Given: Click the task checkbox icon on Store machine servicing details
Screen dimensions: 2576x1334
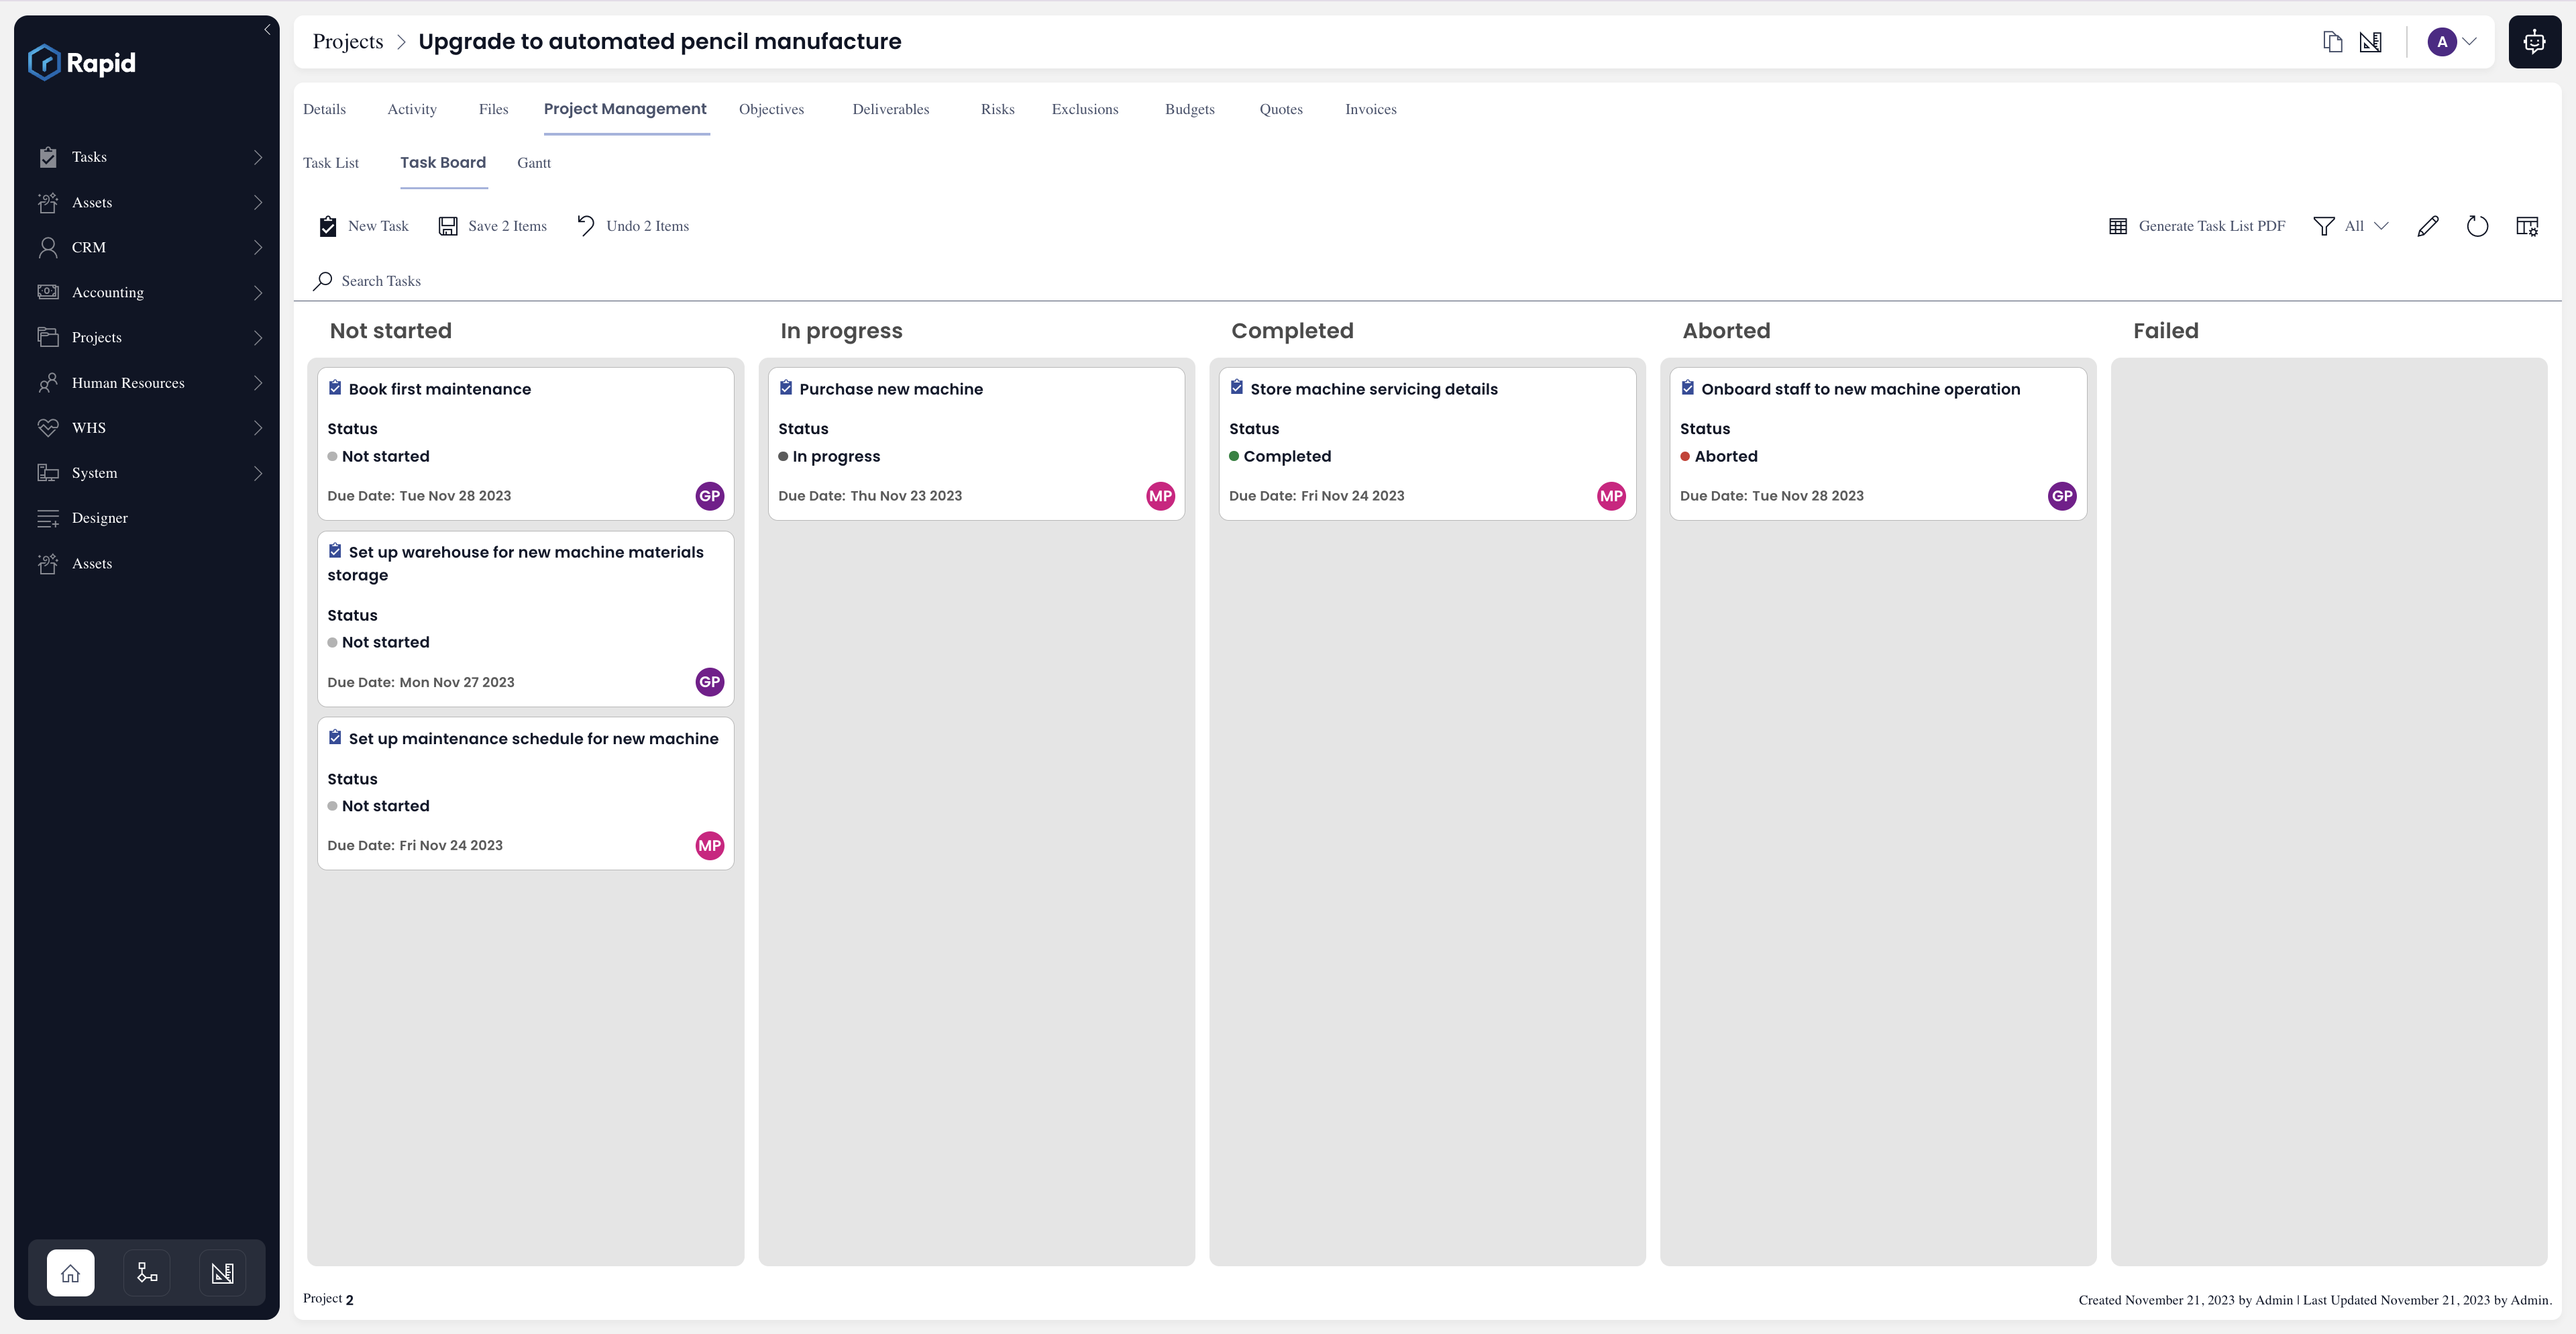Looking at the screenshot, I should coord(1237,388).
